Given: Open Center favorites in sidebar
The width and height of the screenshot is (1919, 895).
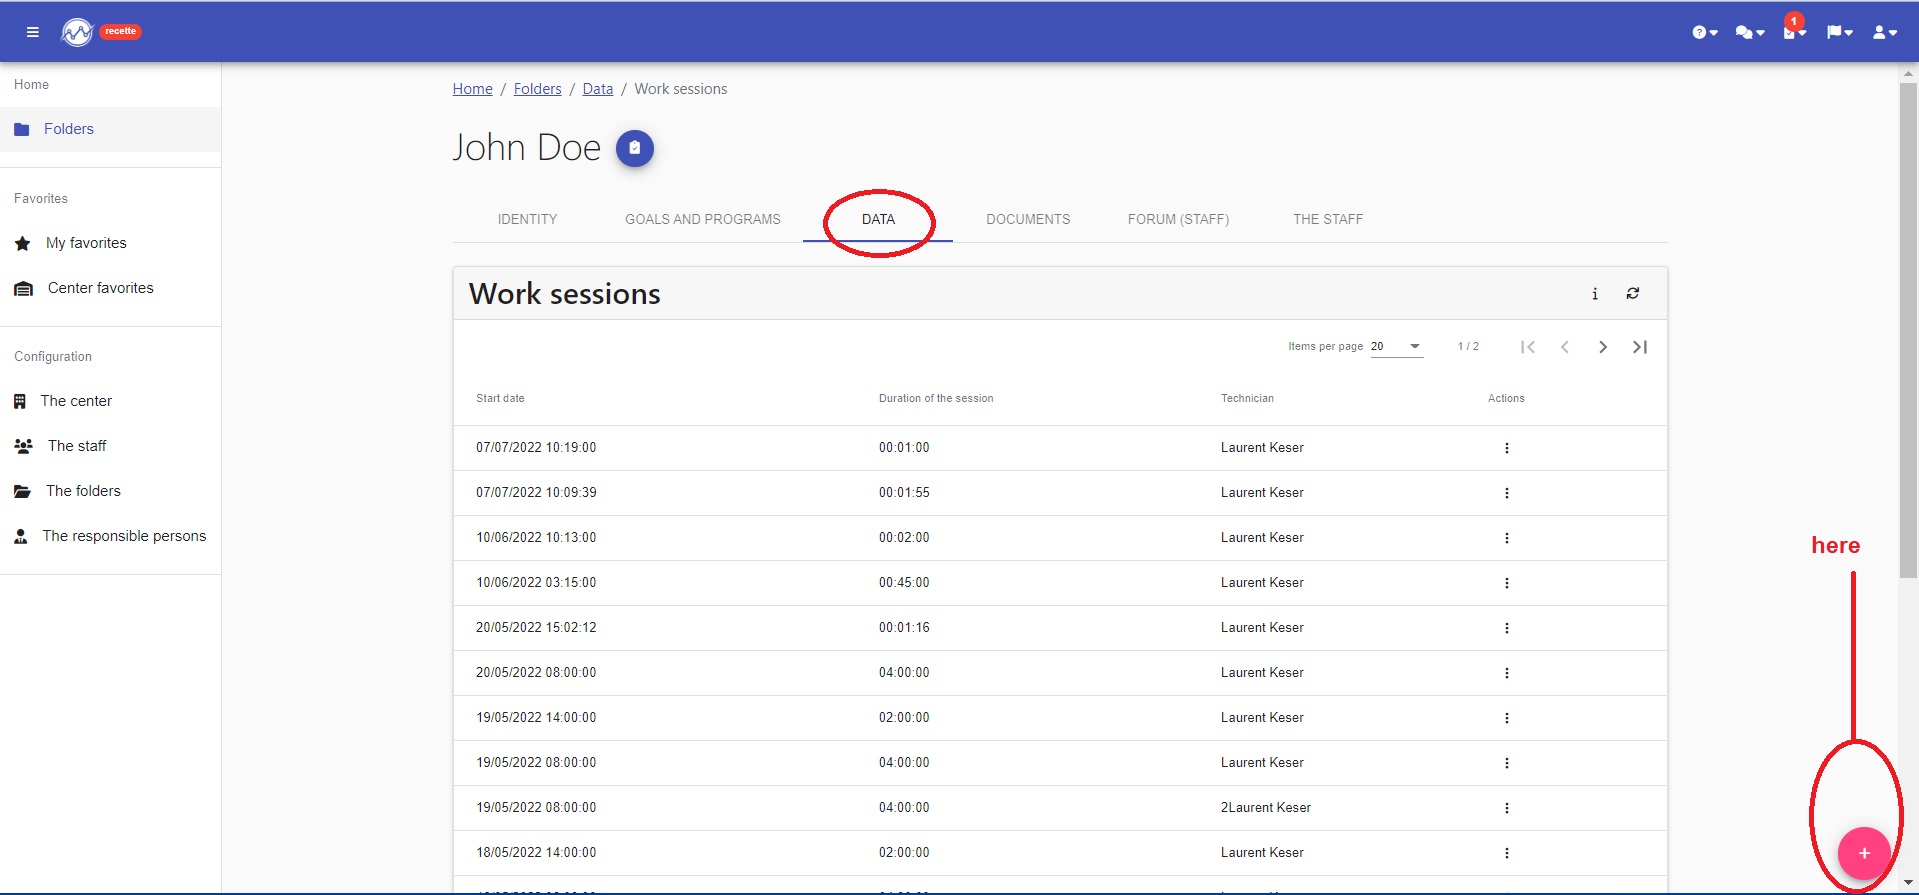Looking at the screenshot, I should click(110, 288).
